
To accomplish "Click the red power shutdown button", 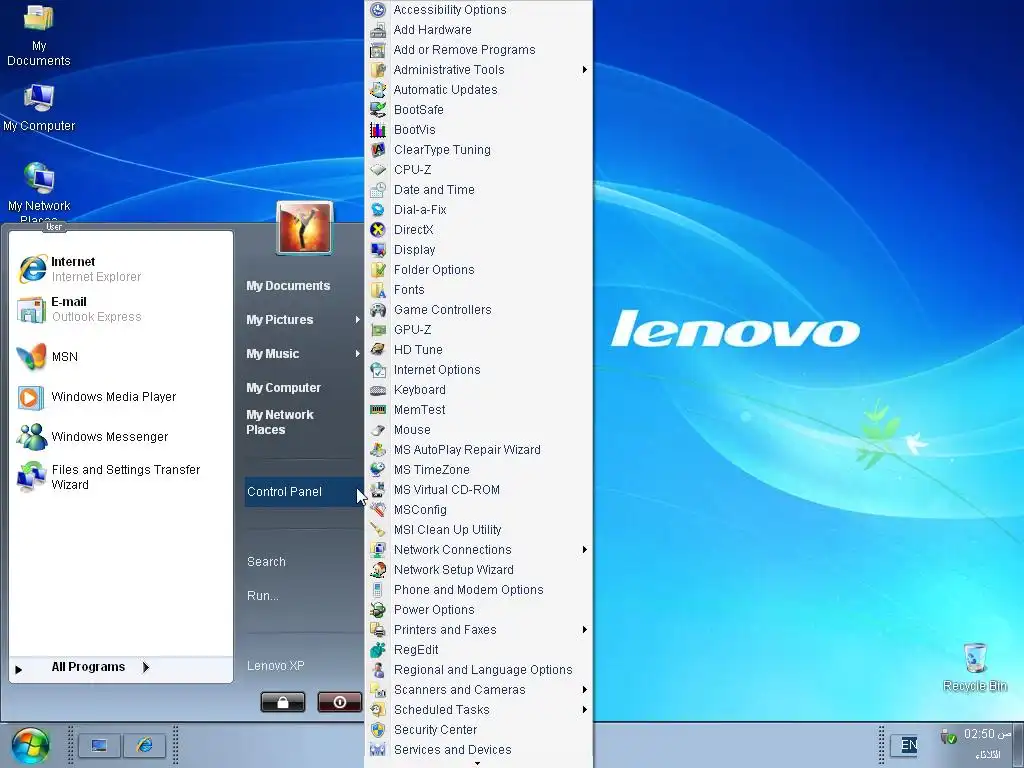I will [x=340, y=702].
